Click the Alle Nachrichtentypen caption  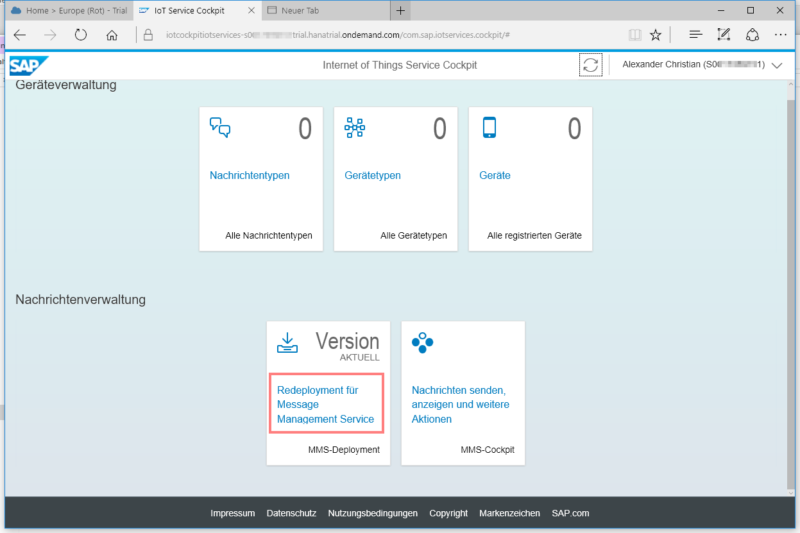[269, 236]
